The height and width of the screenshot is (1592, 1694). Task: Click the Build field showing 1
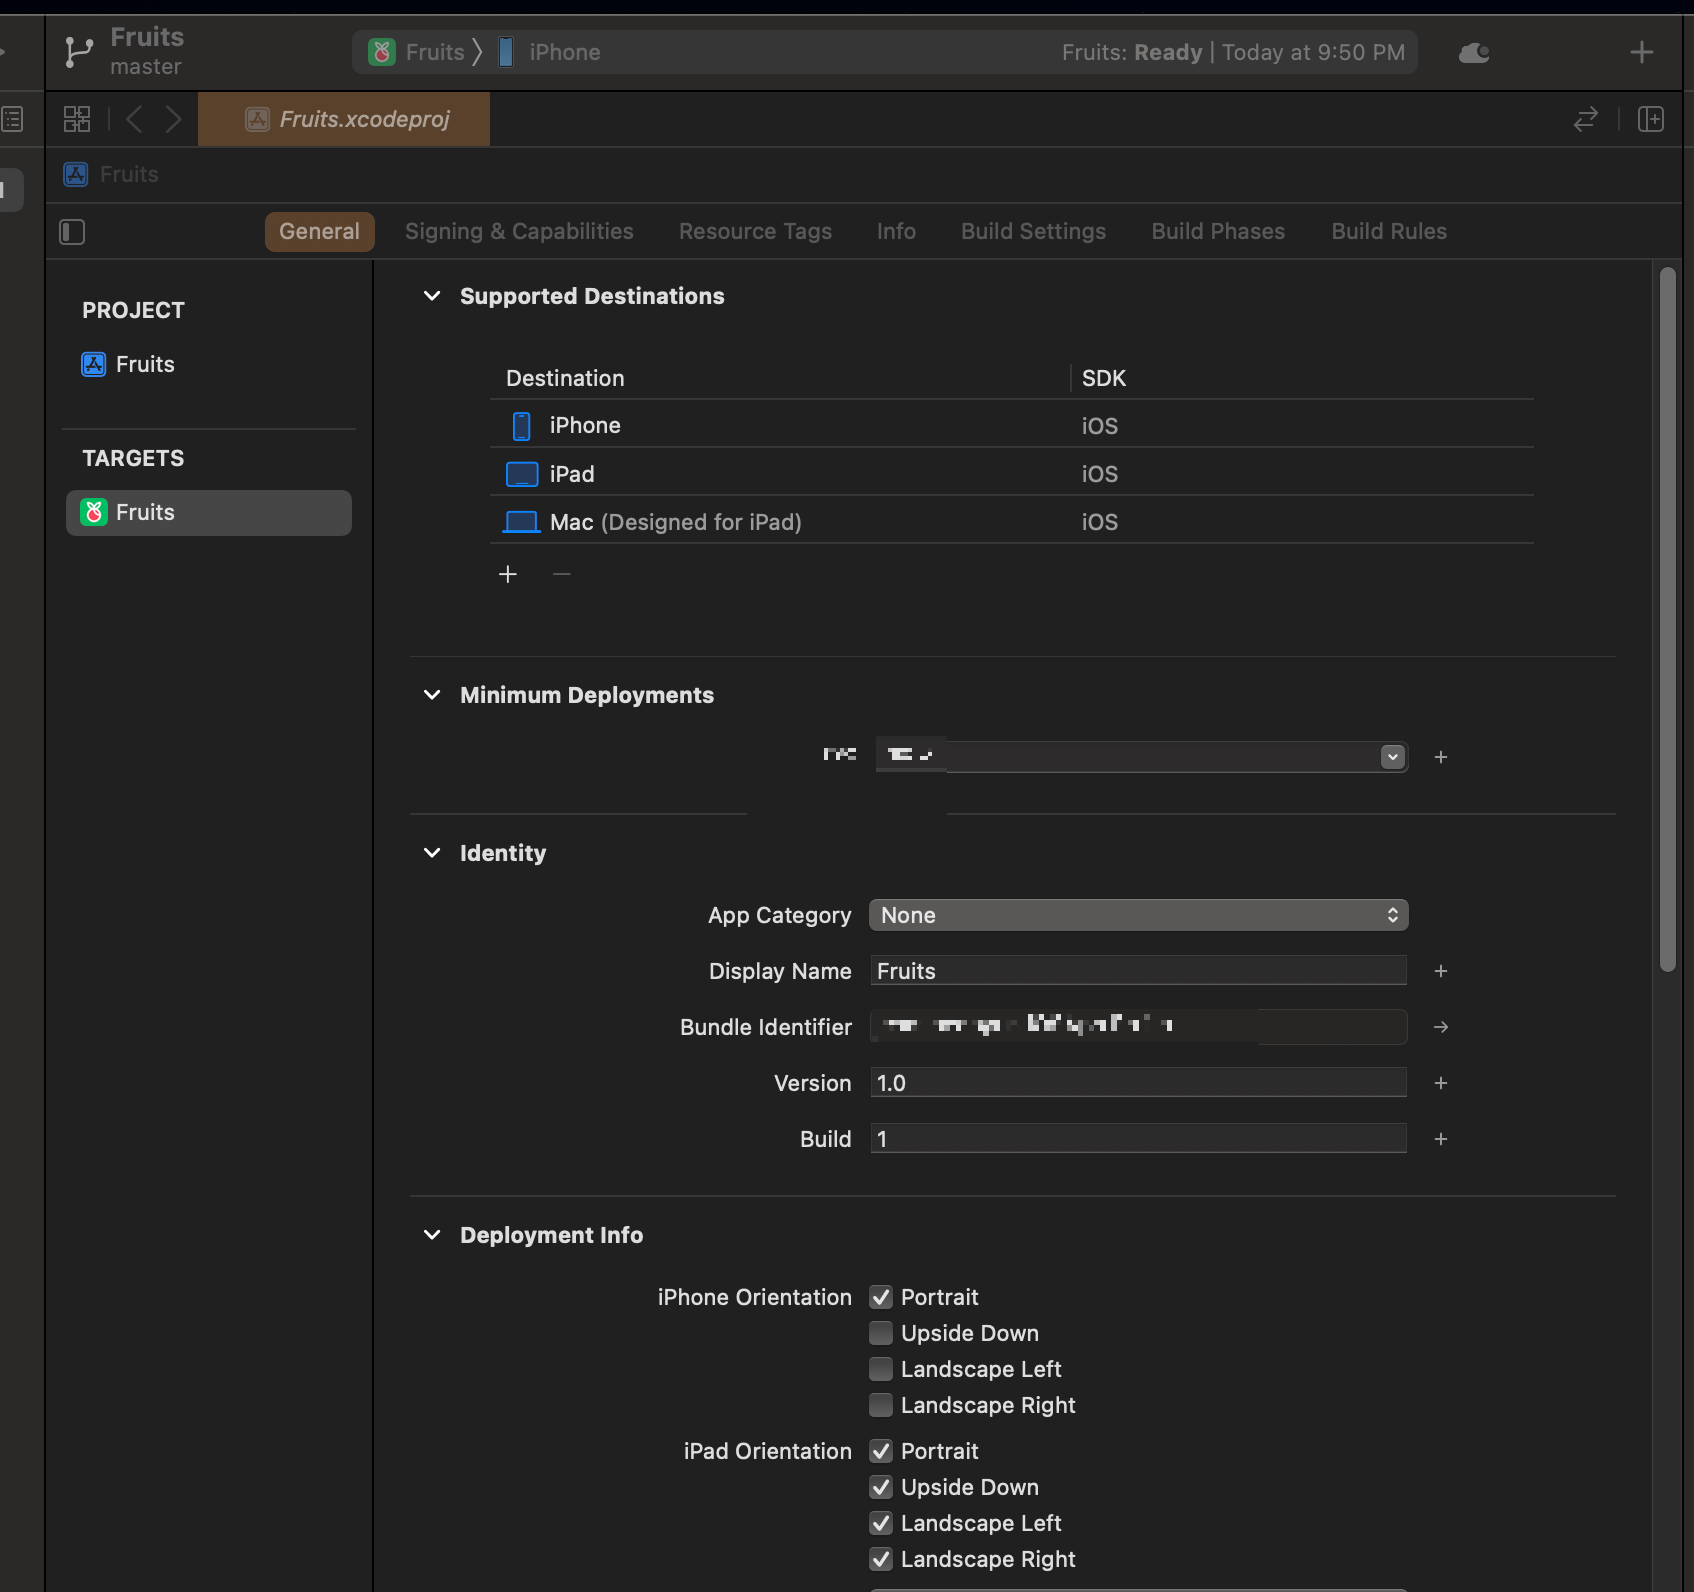pos(1139,1139)
